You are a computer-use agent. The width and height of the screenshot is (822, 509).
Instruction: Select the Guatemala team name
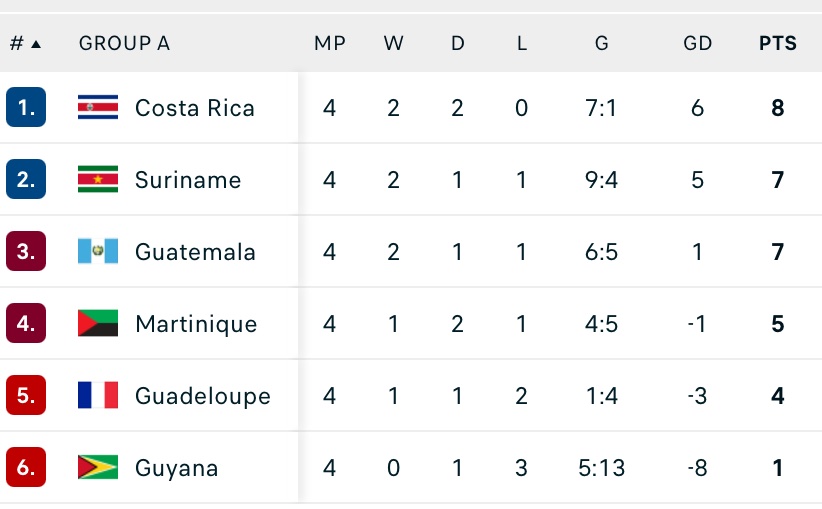(x=195, y=252)
